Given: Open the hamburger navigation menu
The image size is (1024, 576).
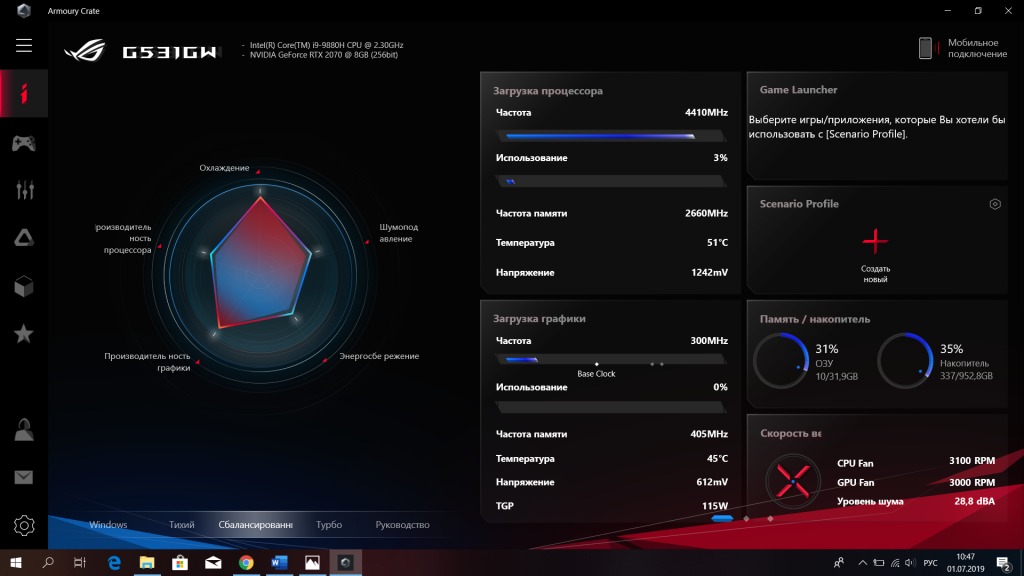Looking at the screenshot, I should pyautogui.click(x=24, y=46).
